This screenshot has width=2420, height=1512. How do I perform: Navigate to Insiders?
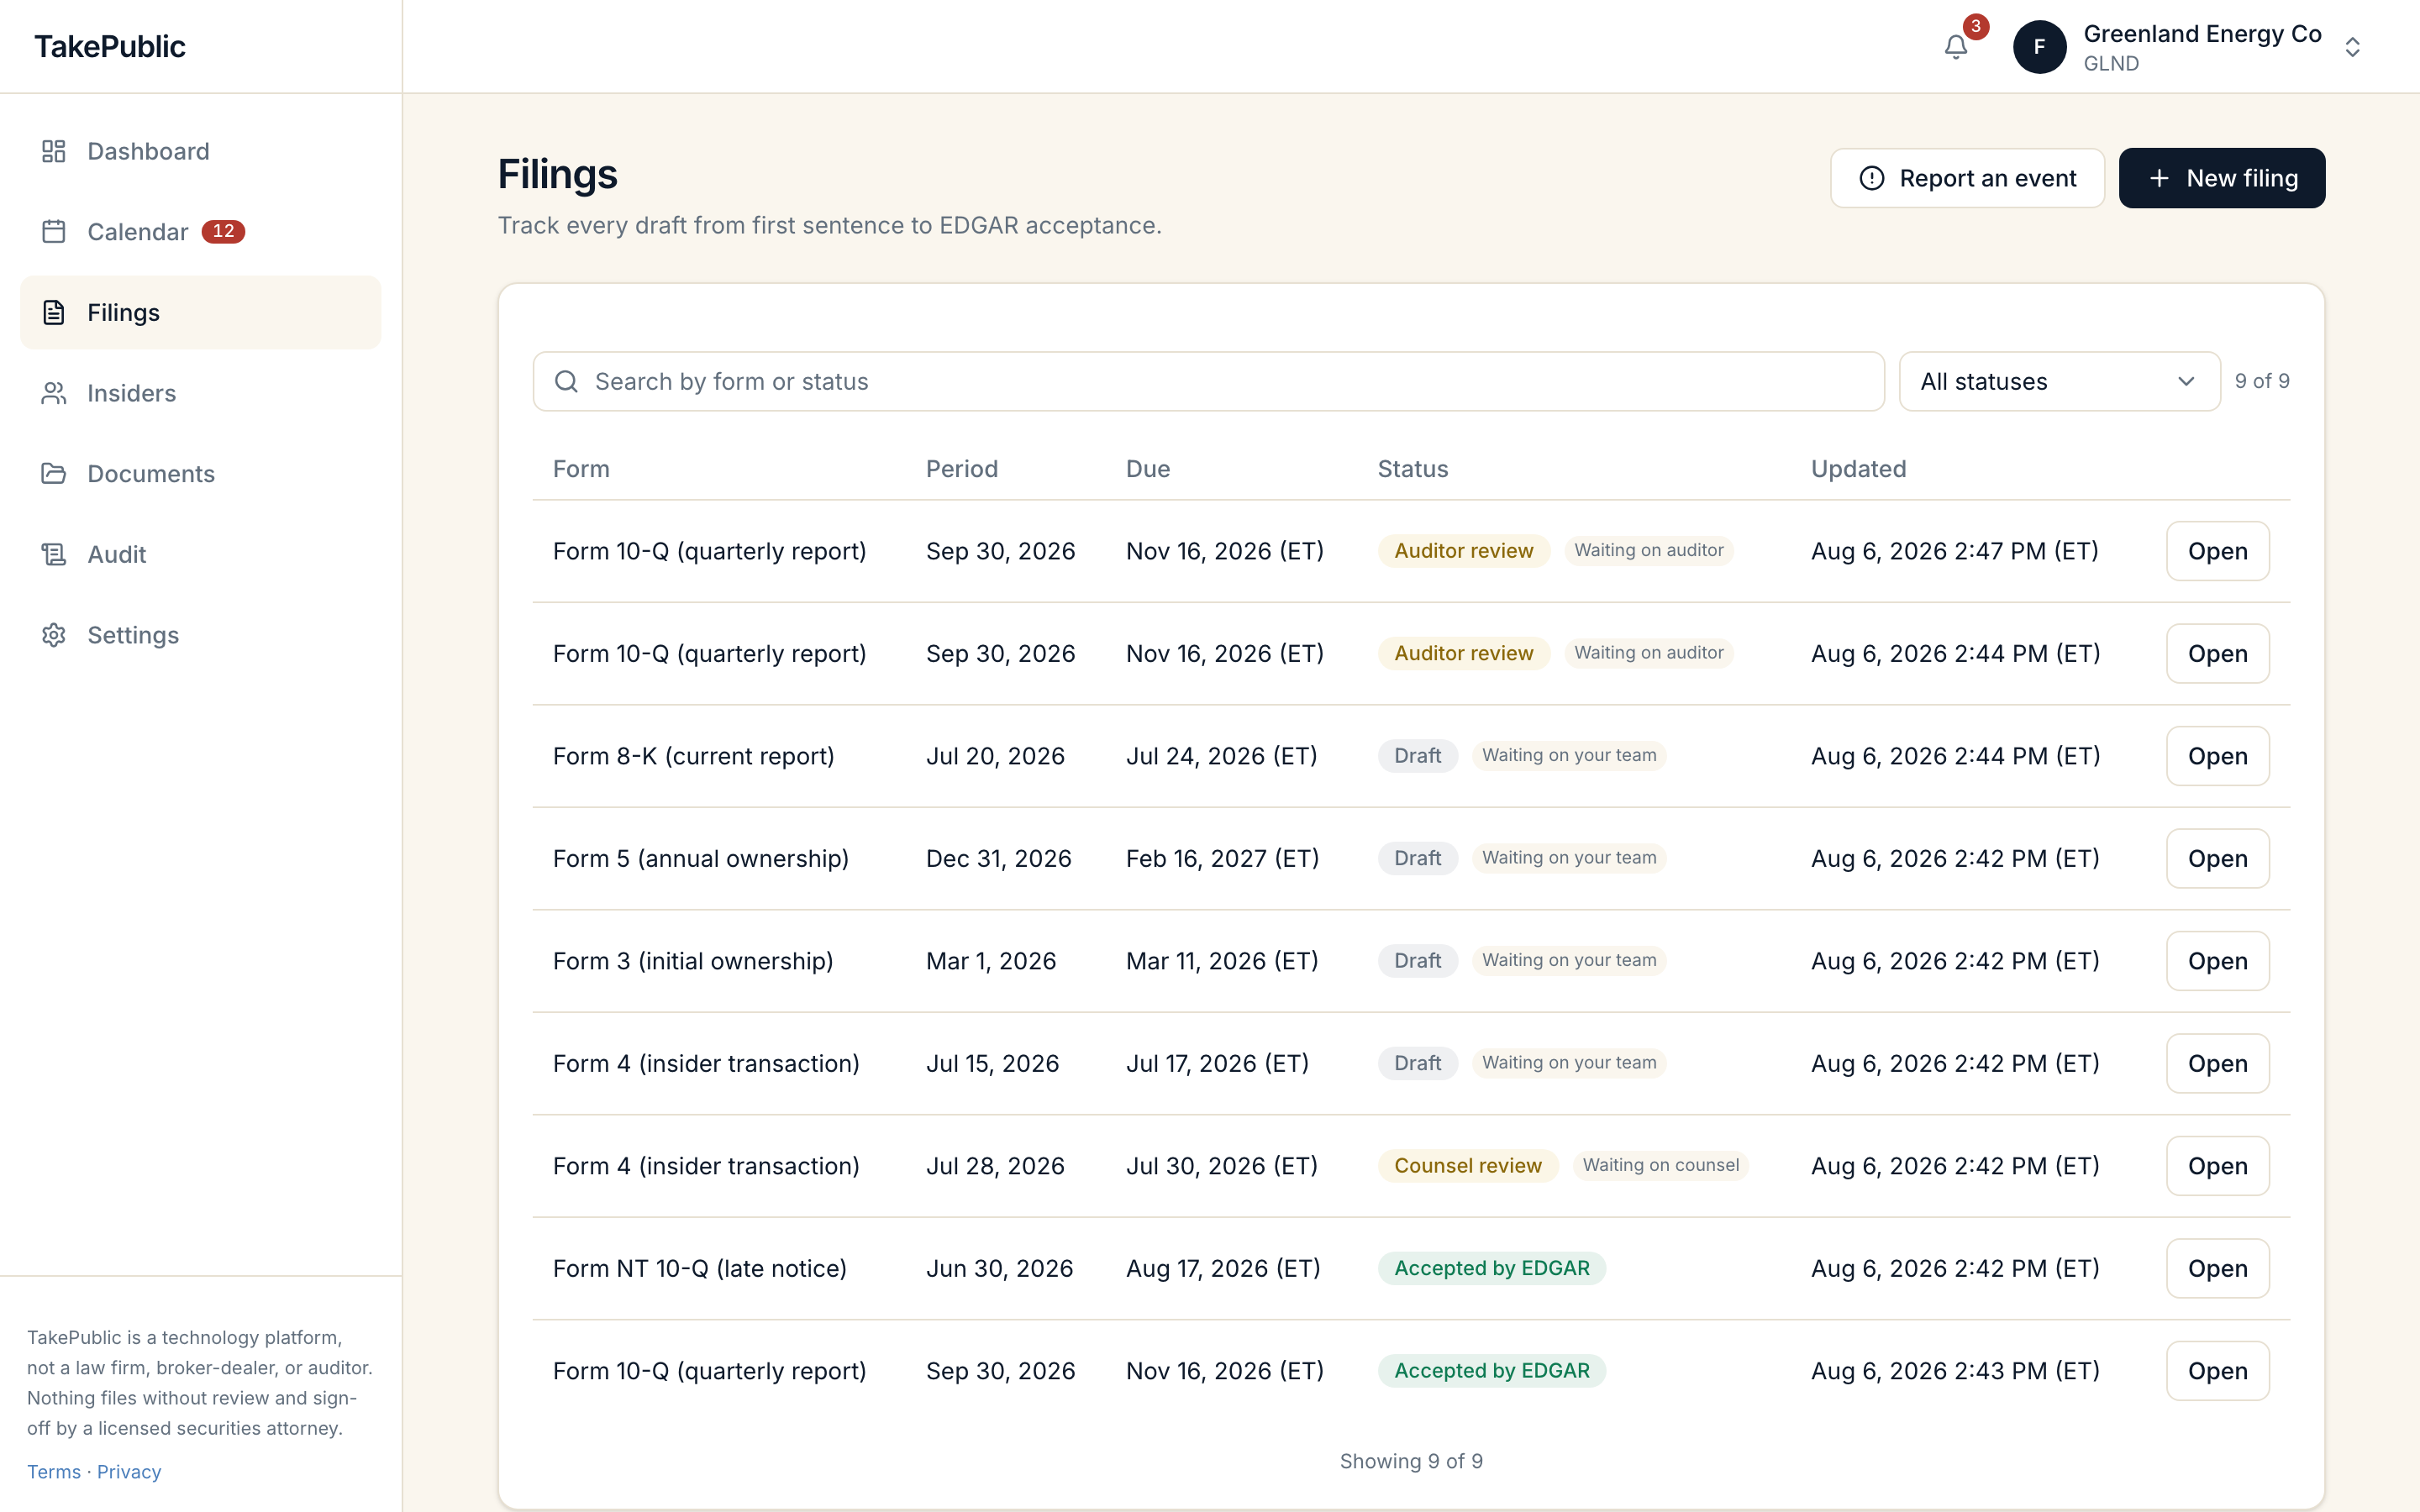[200, 393]
